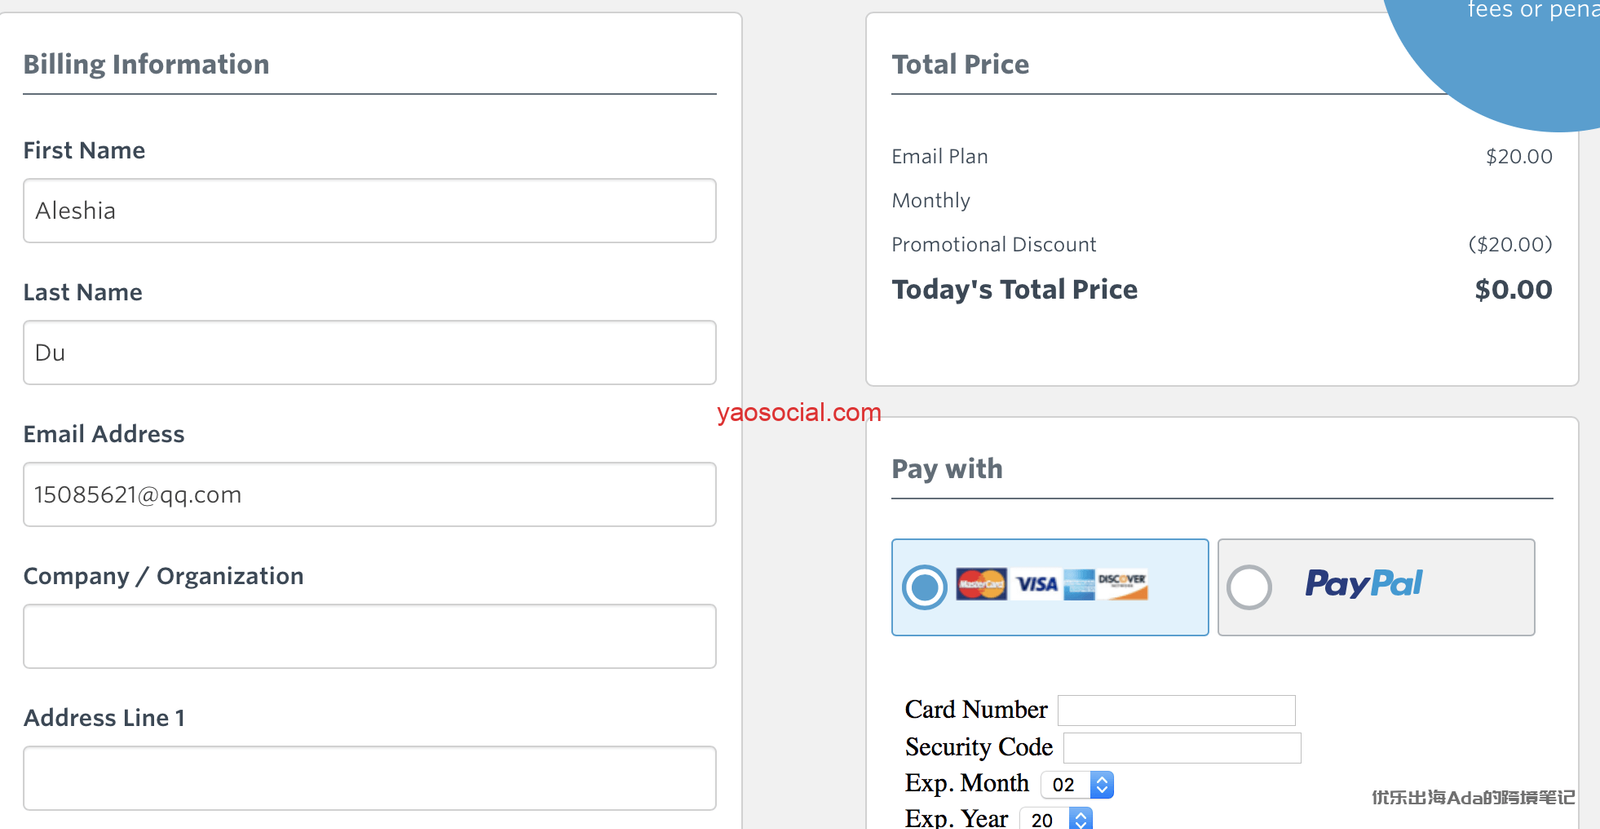Click the $0.00 today's total amount

[x=1513, y=290]
